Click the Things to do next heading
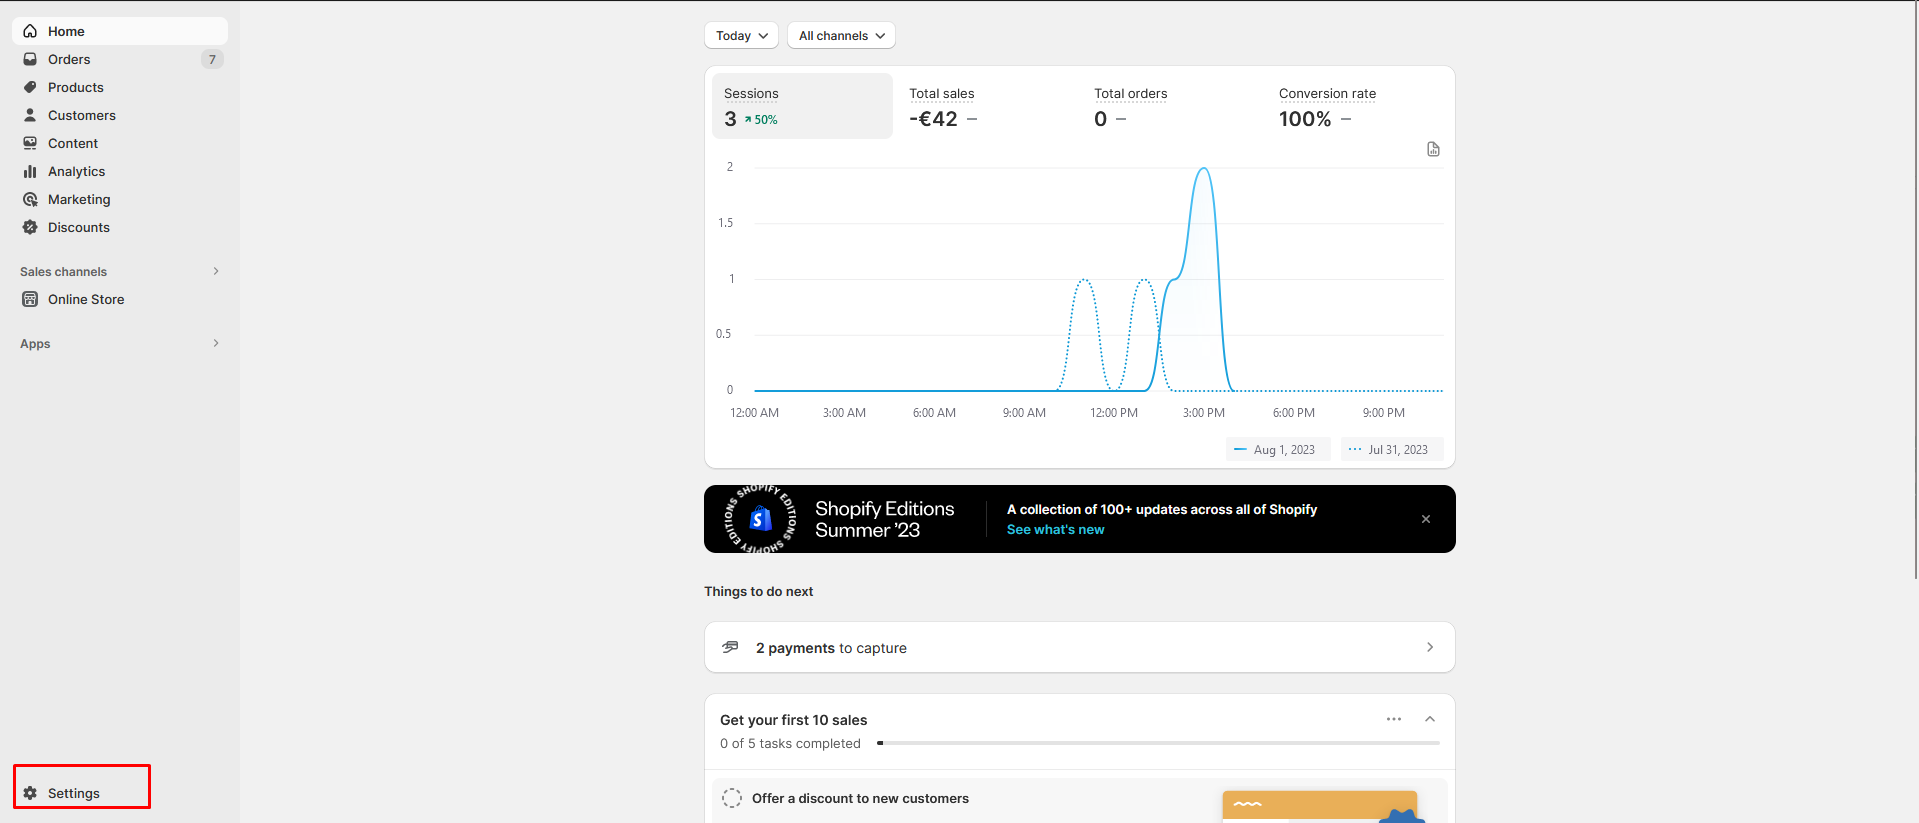Viewport: 1919px width, 823px height. 758,591
